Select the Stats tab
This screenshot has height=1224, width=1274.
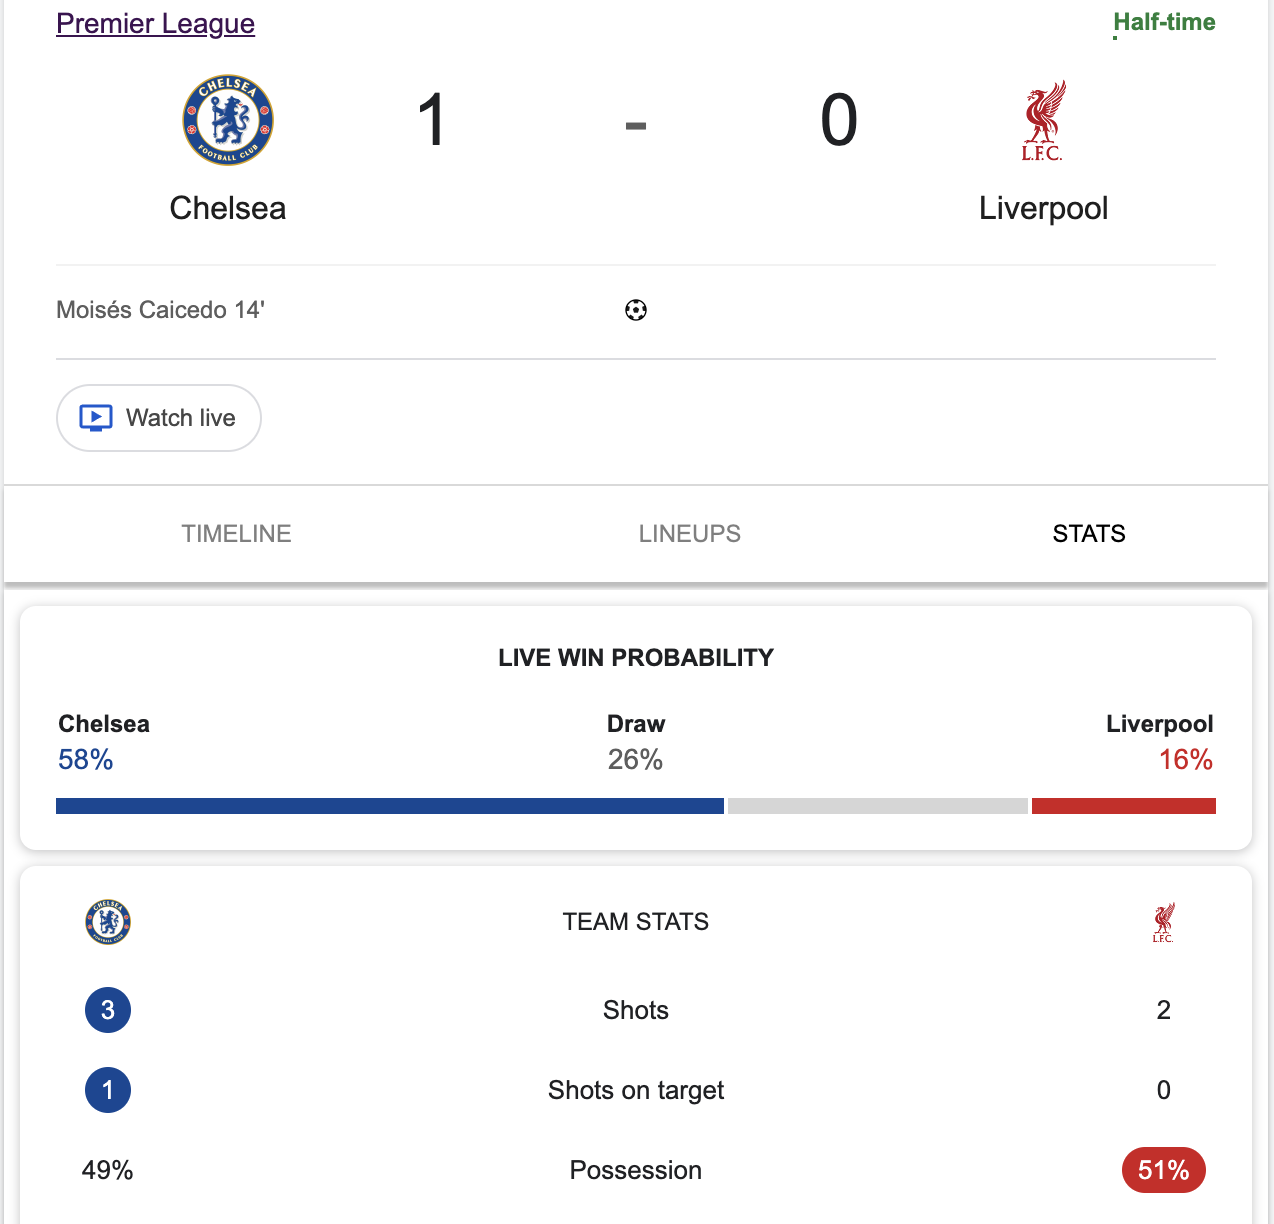click(x=1088, y=534)
